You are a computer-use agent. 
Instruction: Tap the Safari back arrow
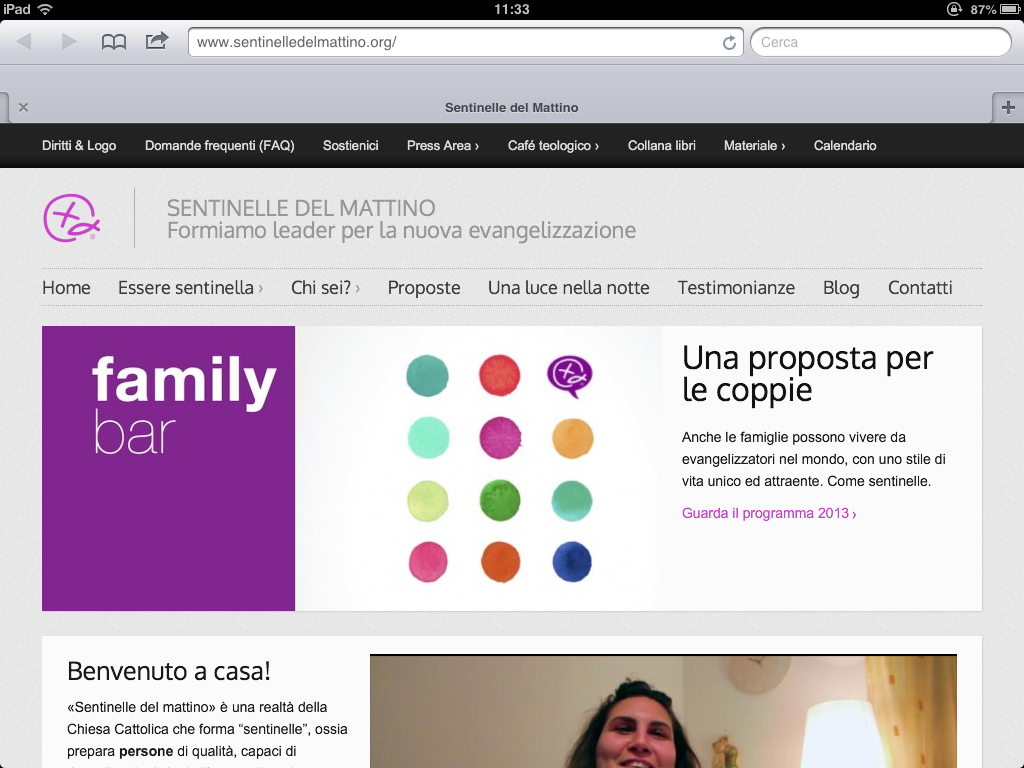(24, 42)
